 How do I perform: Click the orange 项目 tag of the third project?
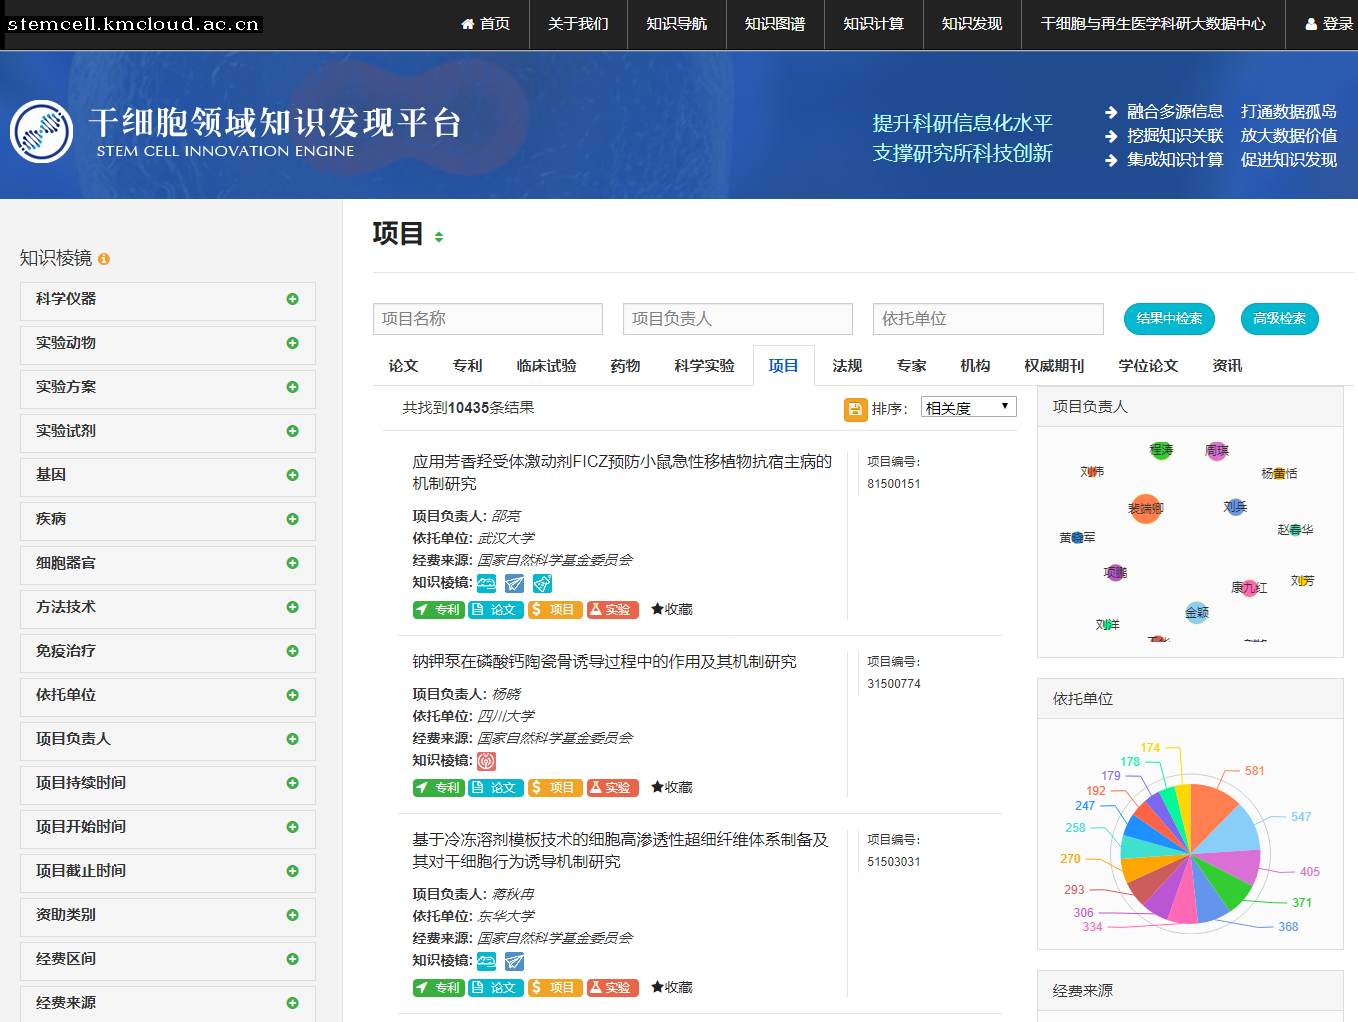[x=553, y=987]
